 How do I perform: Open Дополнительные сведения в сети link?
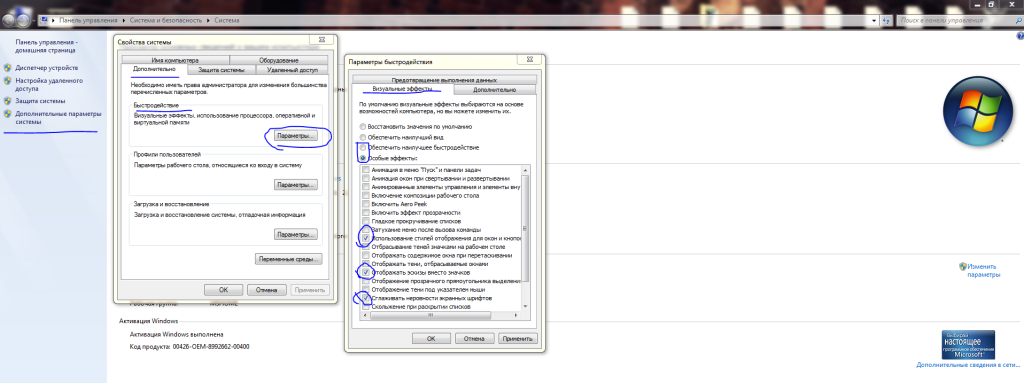(968, 365)
